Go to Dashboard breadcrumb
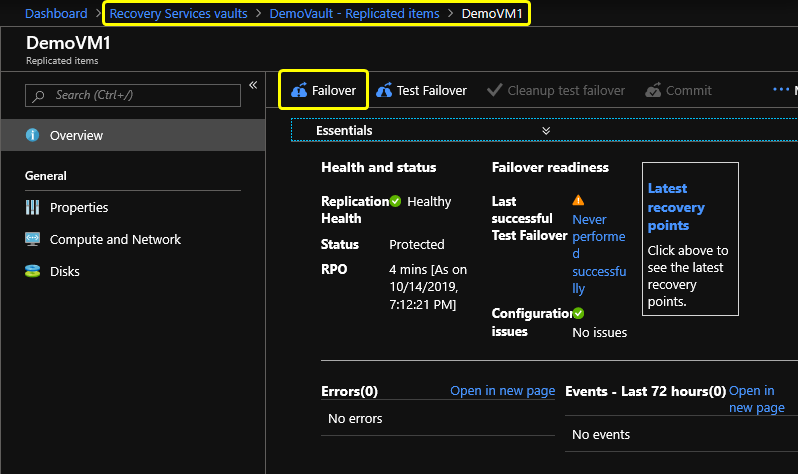Screen dimensions: 798x474 56,13
